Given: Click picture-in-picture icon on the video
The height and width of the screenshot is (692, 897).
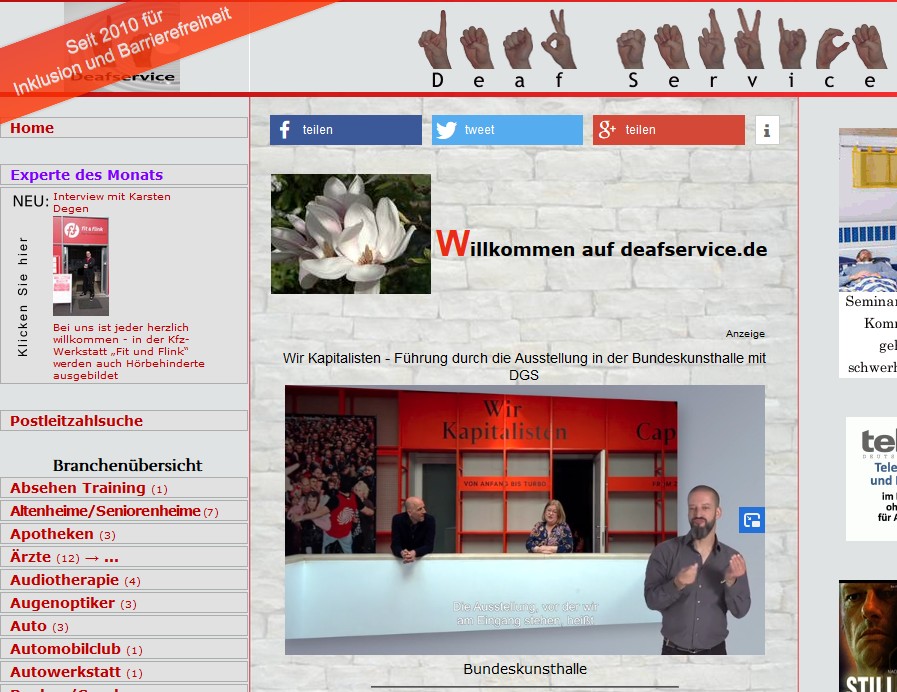Looking at the screenshot, I should tap(752, 520).
